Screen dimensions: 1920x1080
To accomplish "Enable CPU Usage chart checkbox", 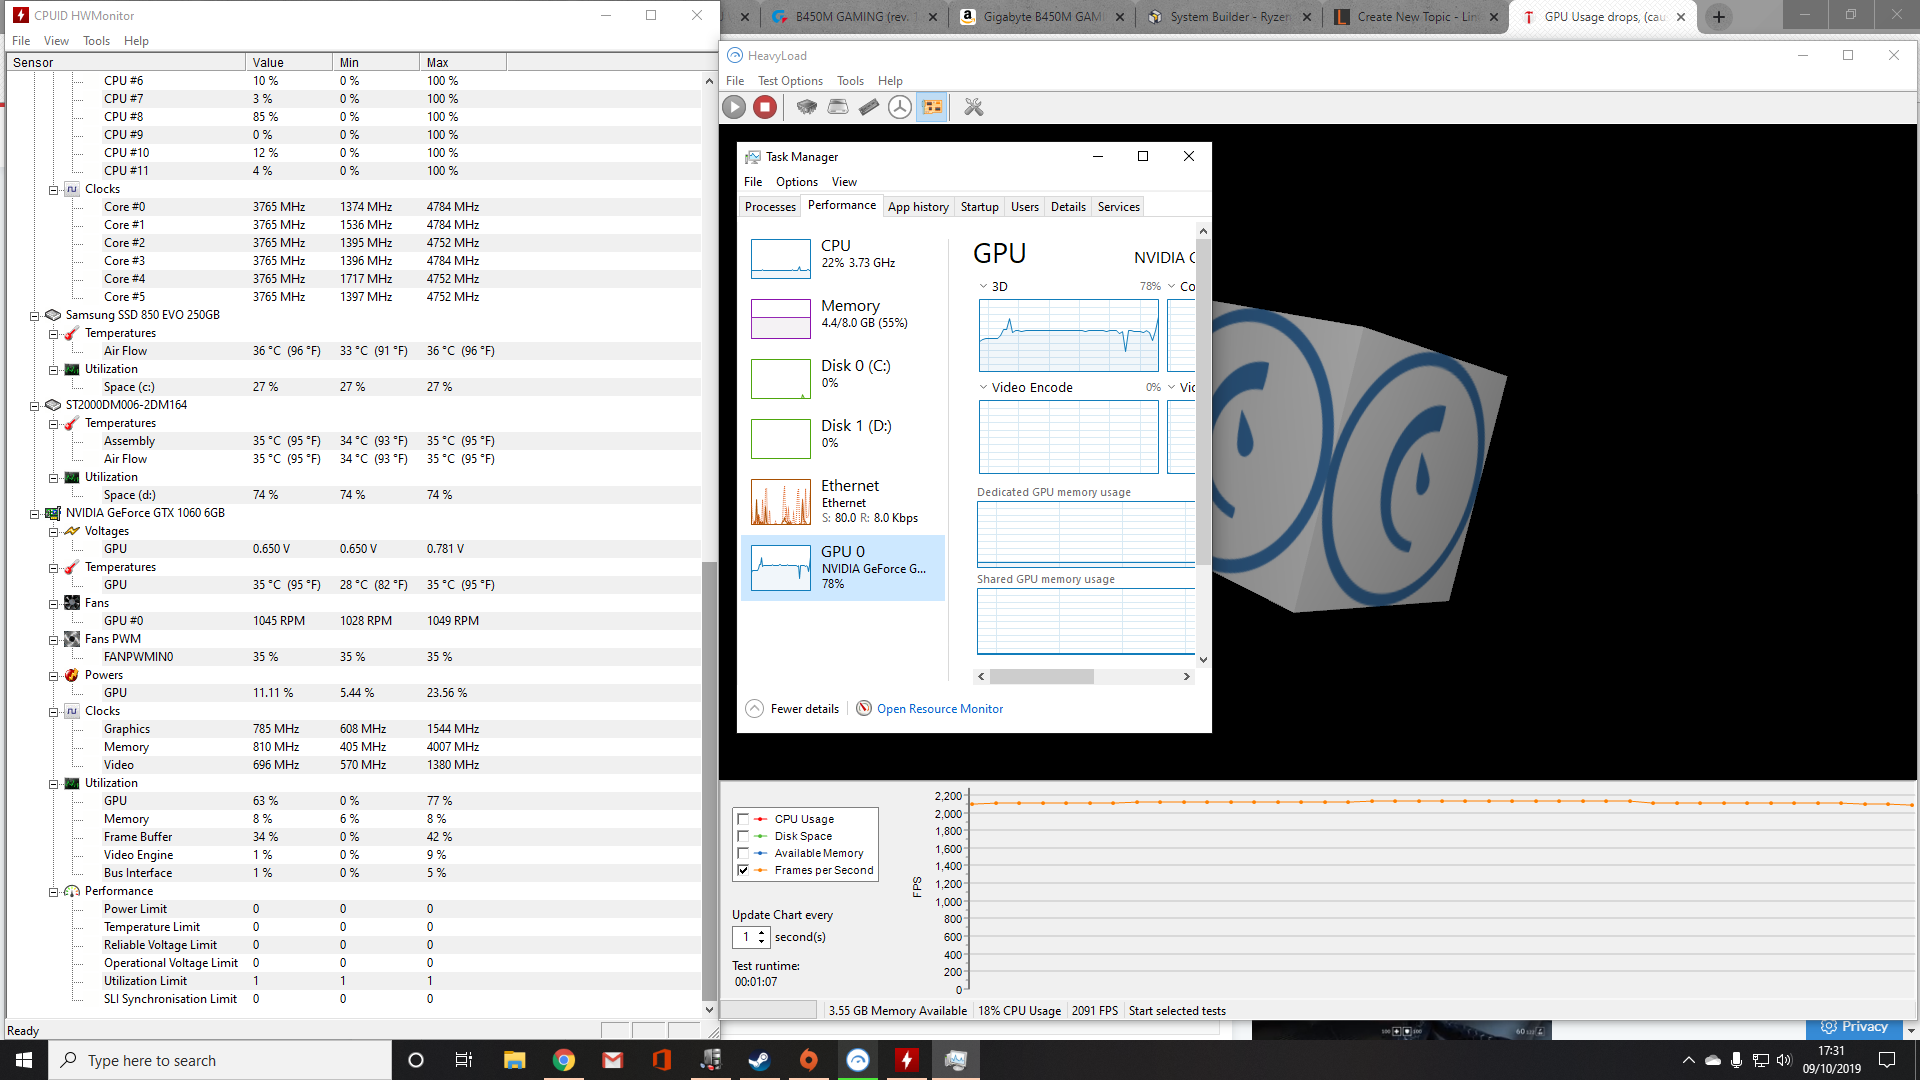I will [x=743, y=819].
